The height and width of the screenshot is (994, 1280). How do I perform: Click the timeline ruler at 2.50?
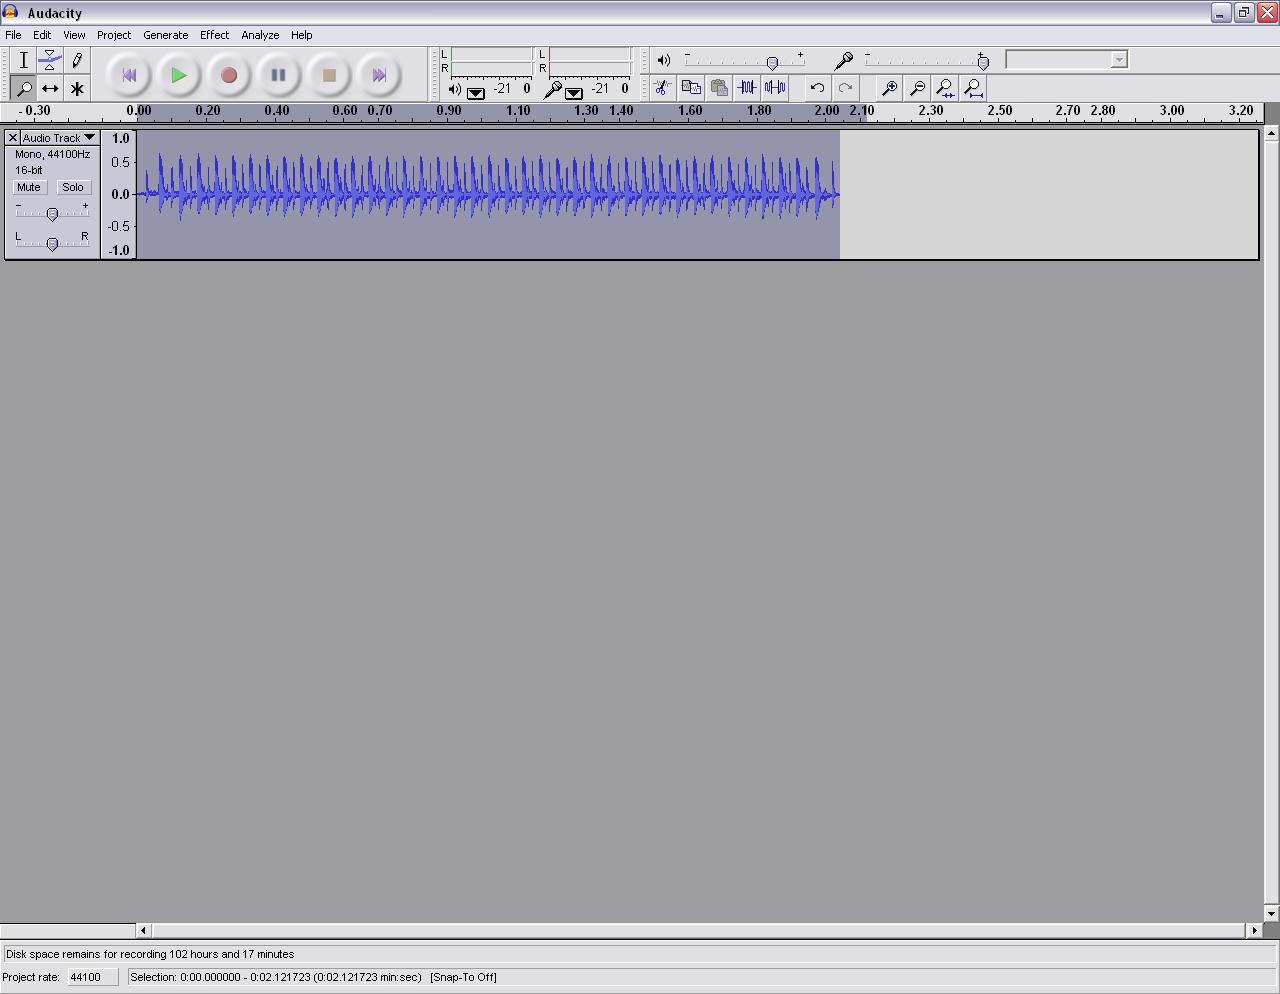(x=1000, y=111)
